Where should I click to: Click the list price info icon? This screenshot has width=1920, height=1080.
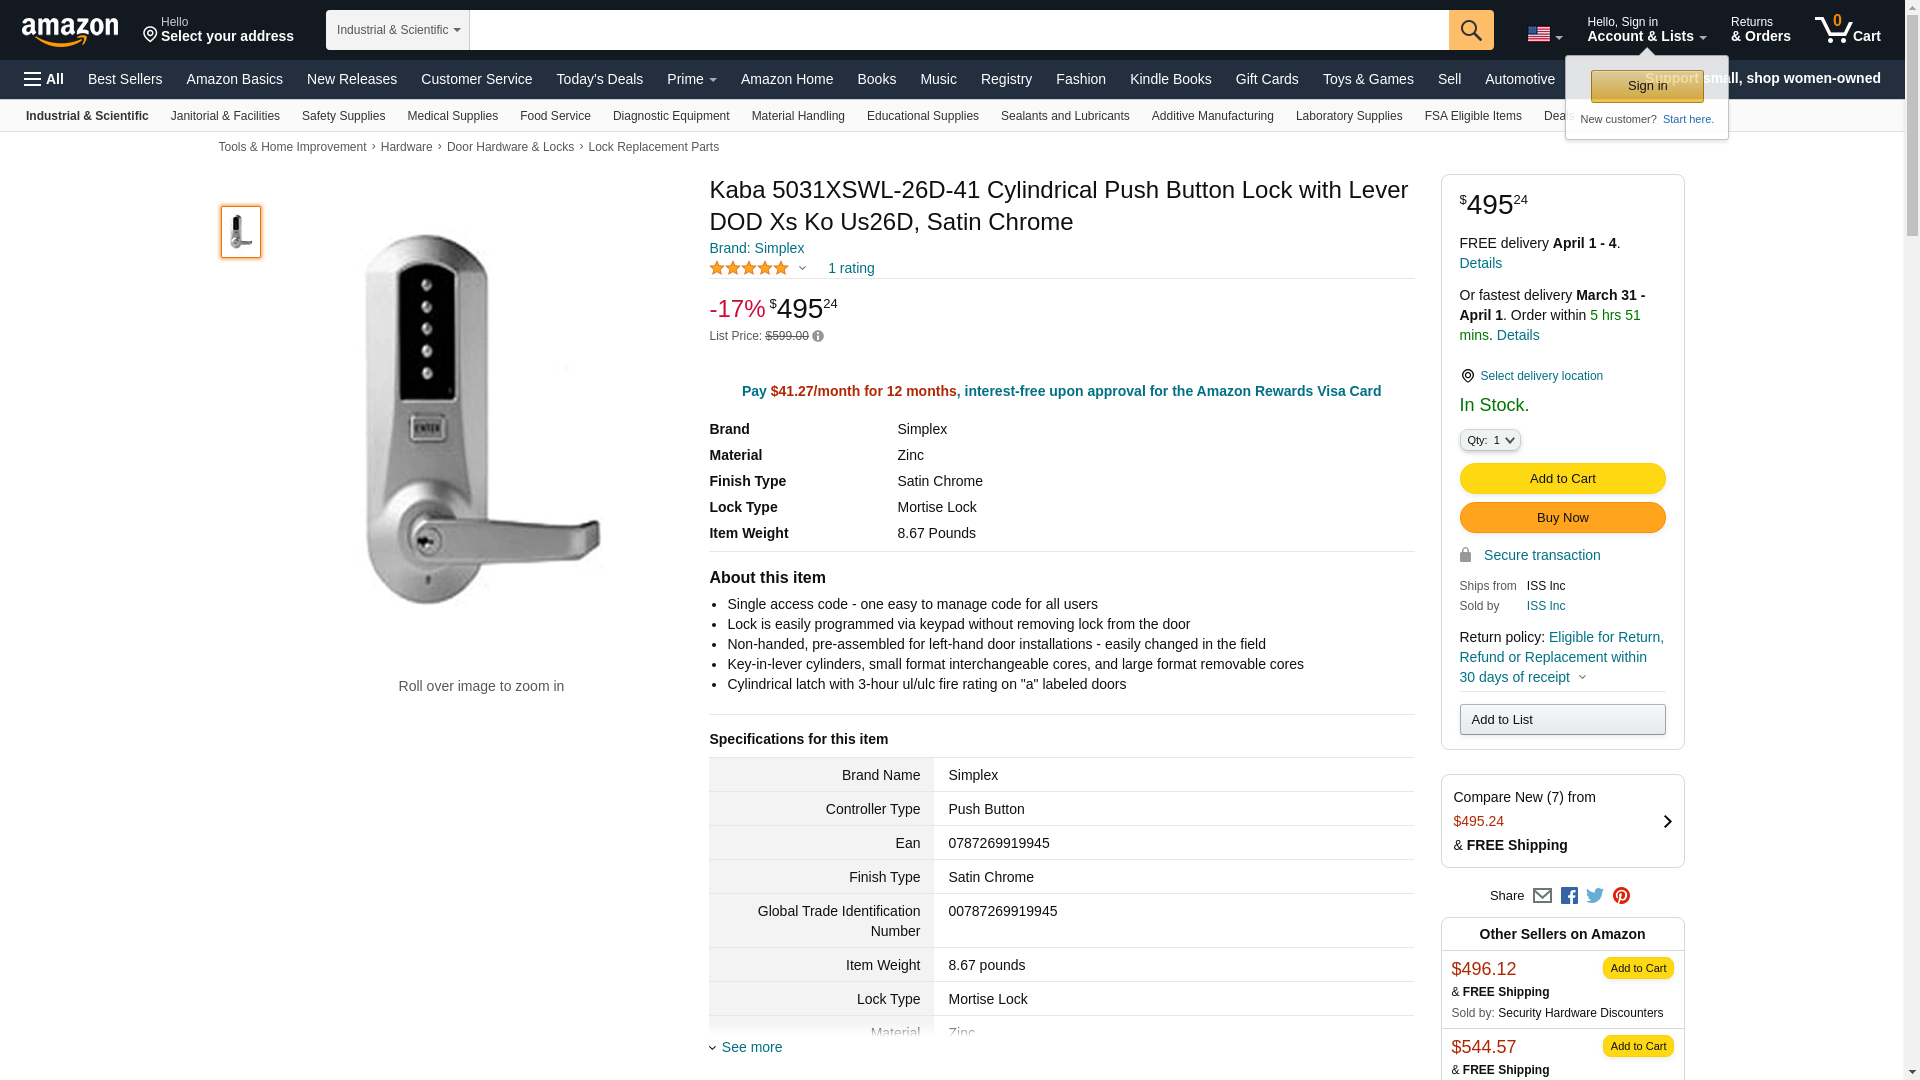(818, 337)
